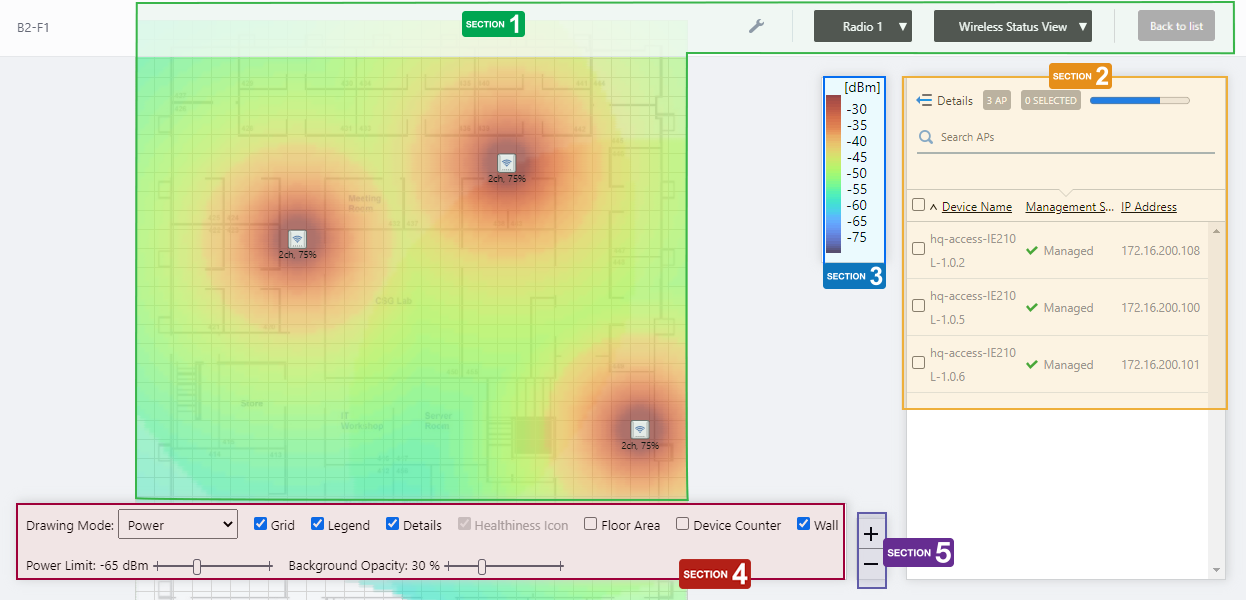Open the Radio 1 dropdown
Viewport: 1246px width, 600px height.
tap(863, 27)
